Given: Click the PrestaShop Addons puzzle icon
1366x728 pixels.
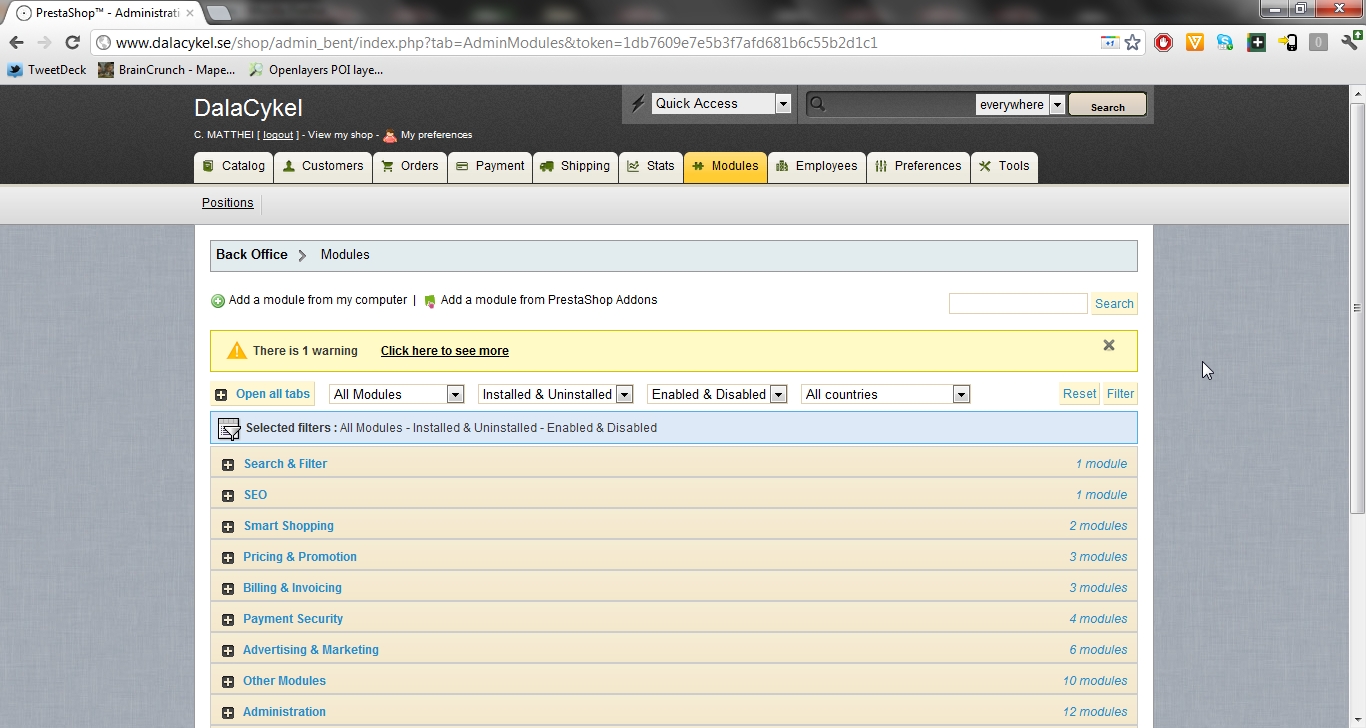Looking at the screenshot, I should pos(430,301).
